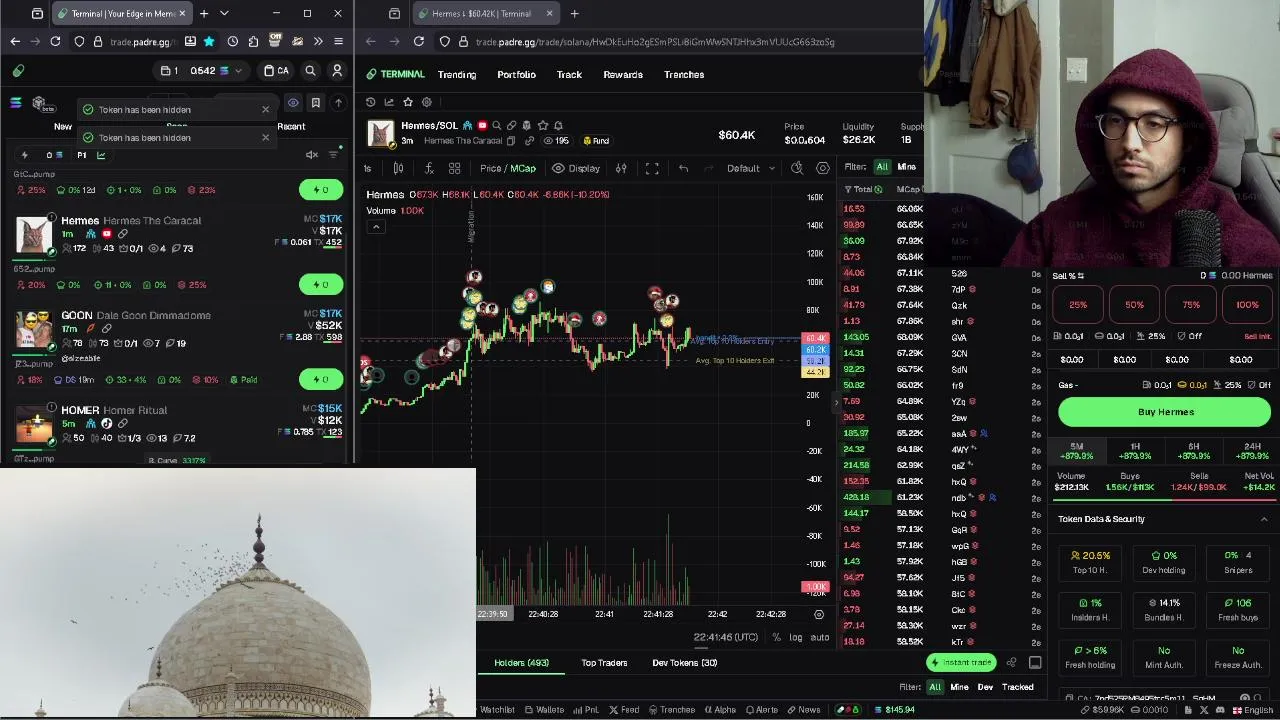
Task: Open the chart layout grid icon
Action: tap(455, 168)
